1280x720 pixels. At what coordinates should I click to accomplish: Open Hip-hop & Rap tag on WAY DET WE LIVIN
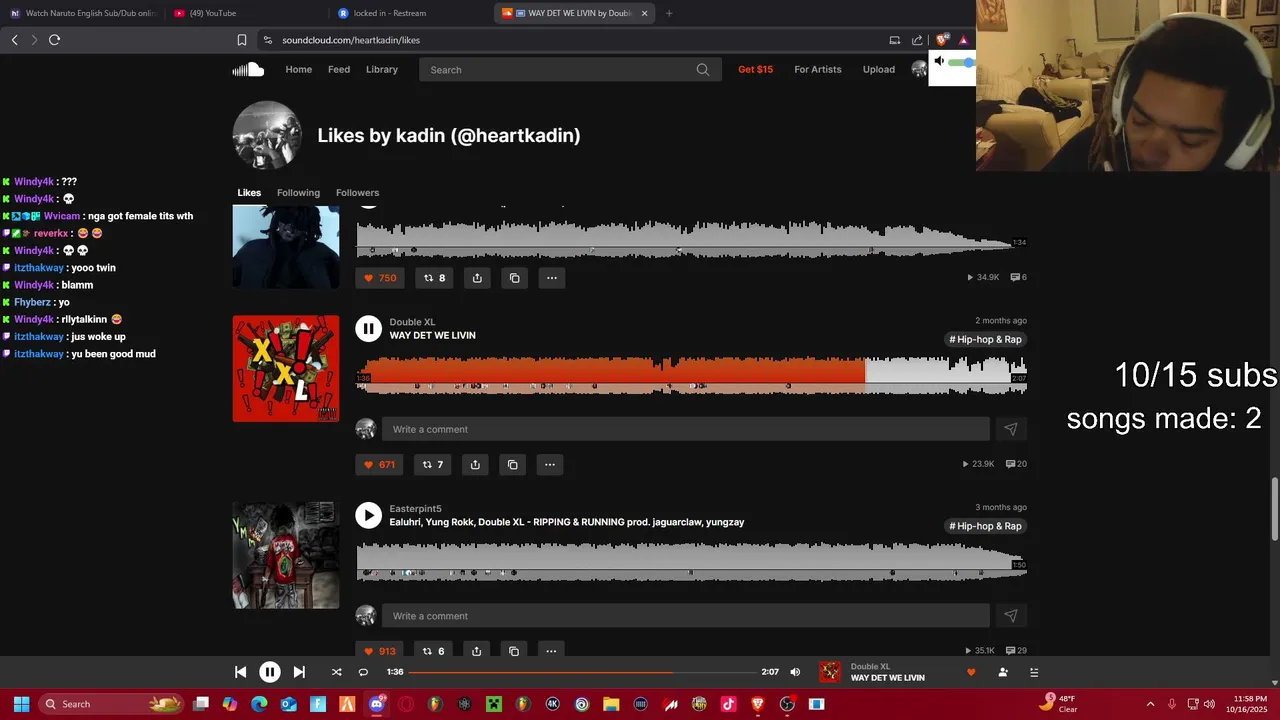click(x=985, y=339)
